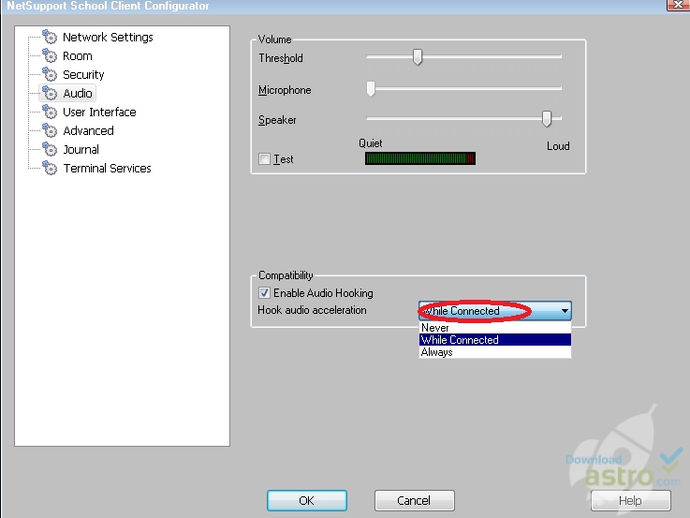The height and width of the screenshot is (518, 690).
Task: Click the OK button
Action: [x=307, y=500]
